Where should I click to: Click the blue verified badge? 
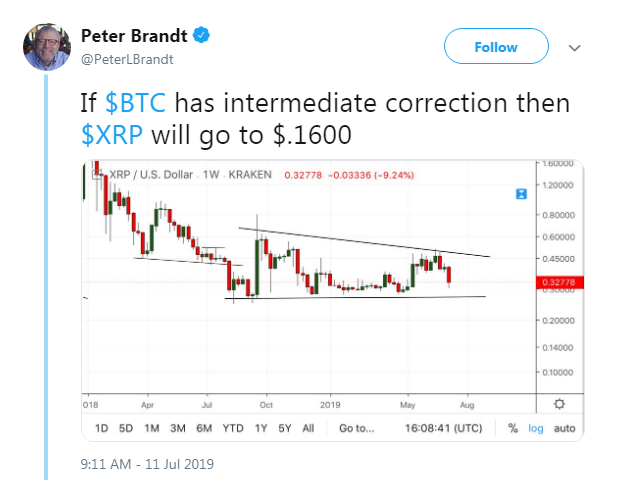click(x=201, y=37)
